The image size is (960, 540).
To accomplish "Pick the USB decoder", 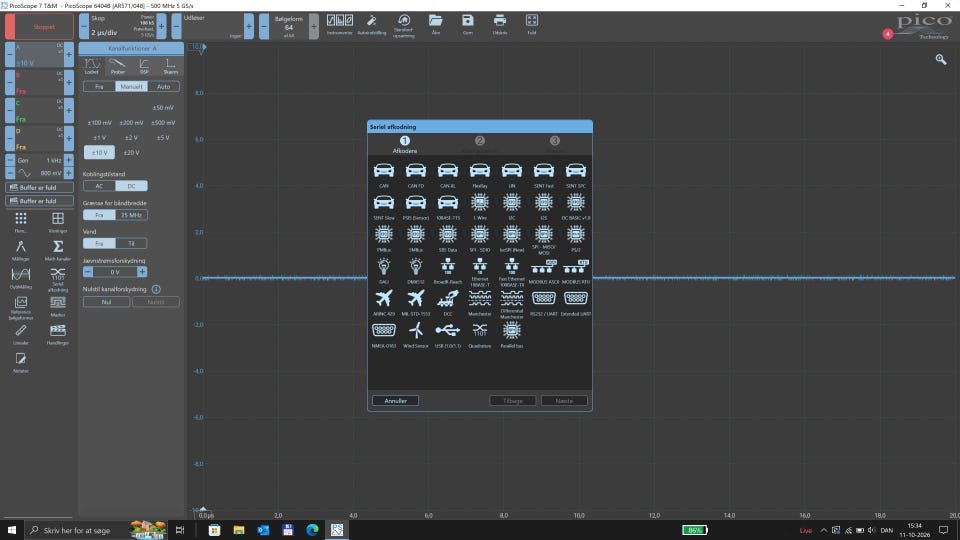I will [448, 331].
